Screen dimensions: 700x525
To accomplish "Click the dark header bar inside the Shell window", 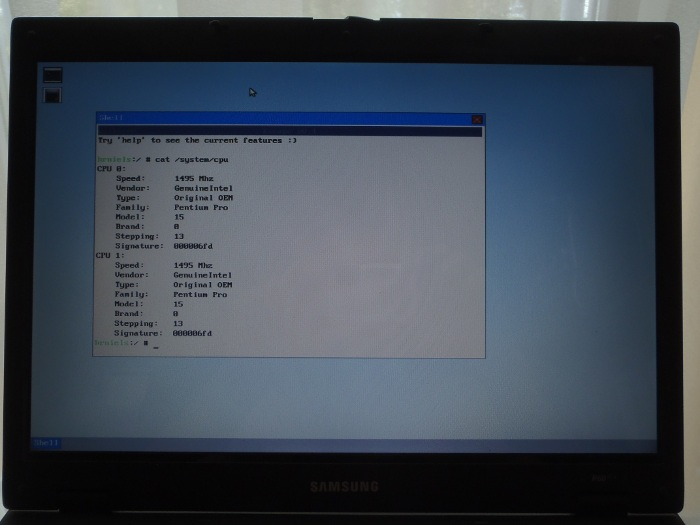I will point(290,131).
